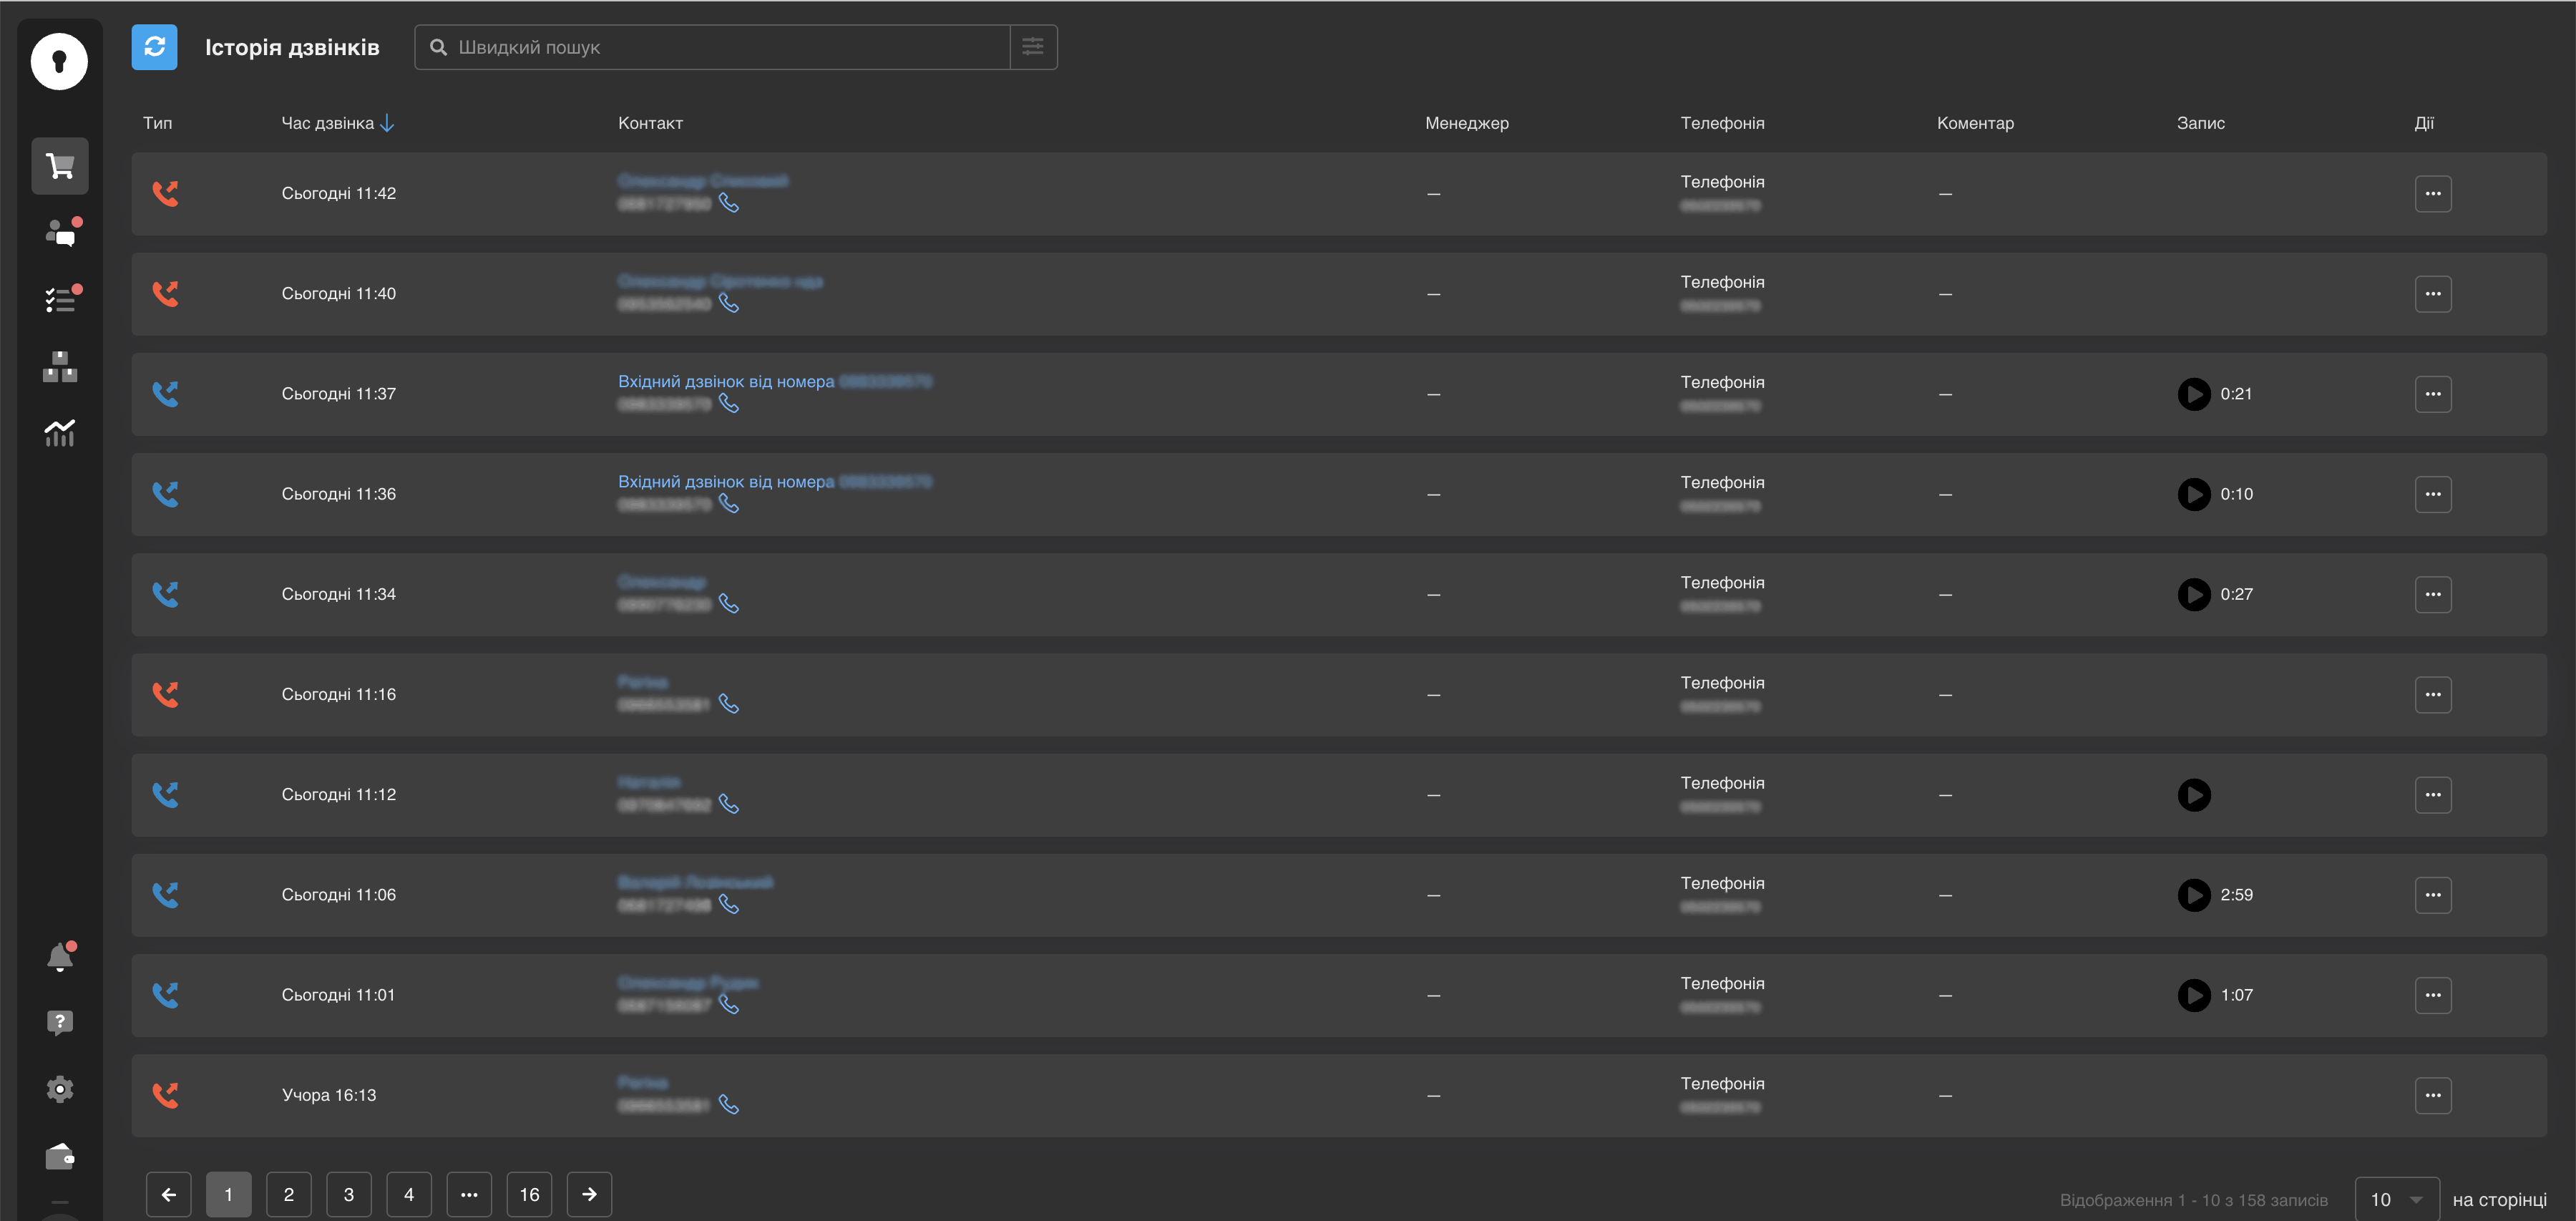This screenshot has width=2576, height=1221.
Task: Open the analytics chart sidebar icon
Action: 60,433
